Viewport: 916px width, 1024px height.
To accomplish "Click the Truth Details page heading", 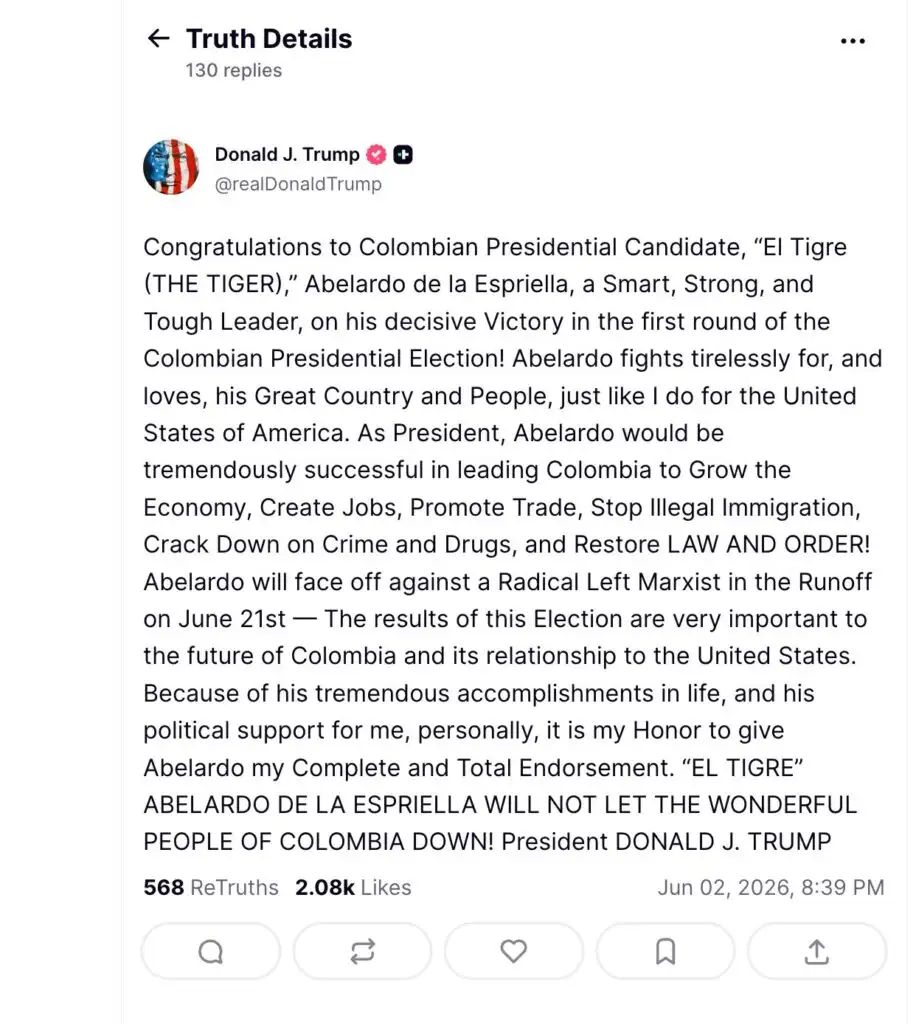I will (269, 39).
